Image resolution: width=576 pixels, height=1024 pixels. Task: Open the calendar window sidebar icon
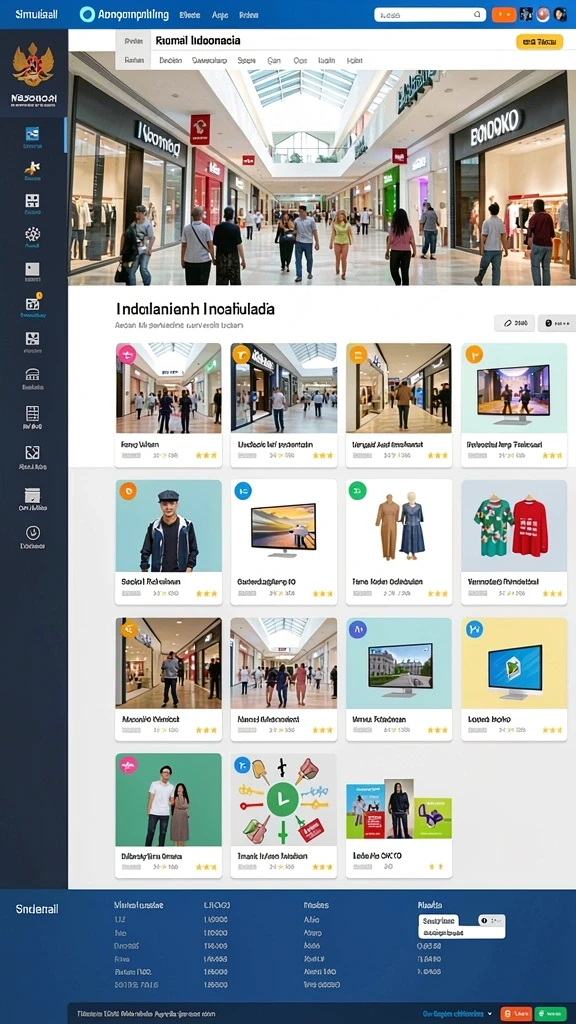[x=32, y=495]
